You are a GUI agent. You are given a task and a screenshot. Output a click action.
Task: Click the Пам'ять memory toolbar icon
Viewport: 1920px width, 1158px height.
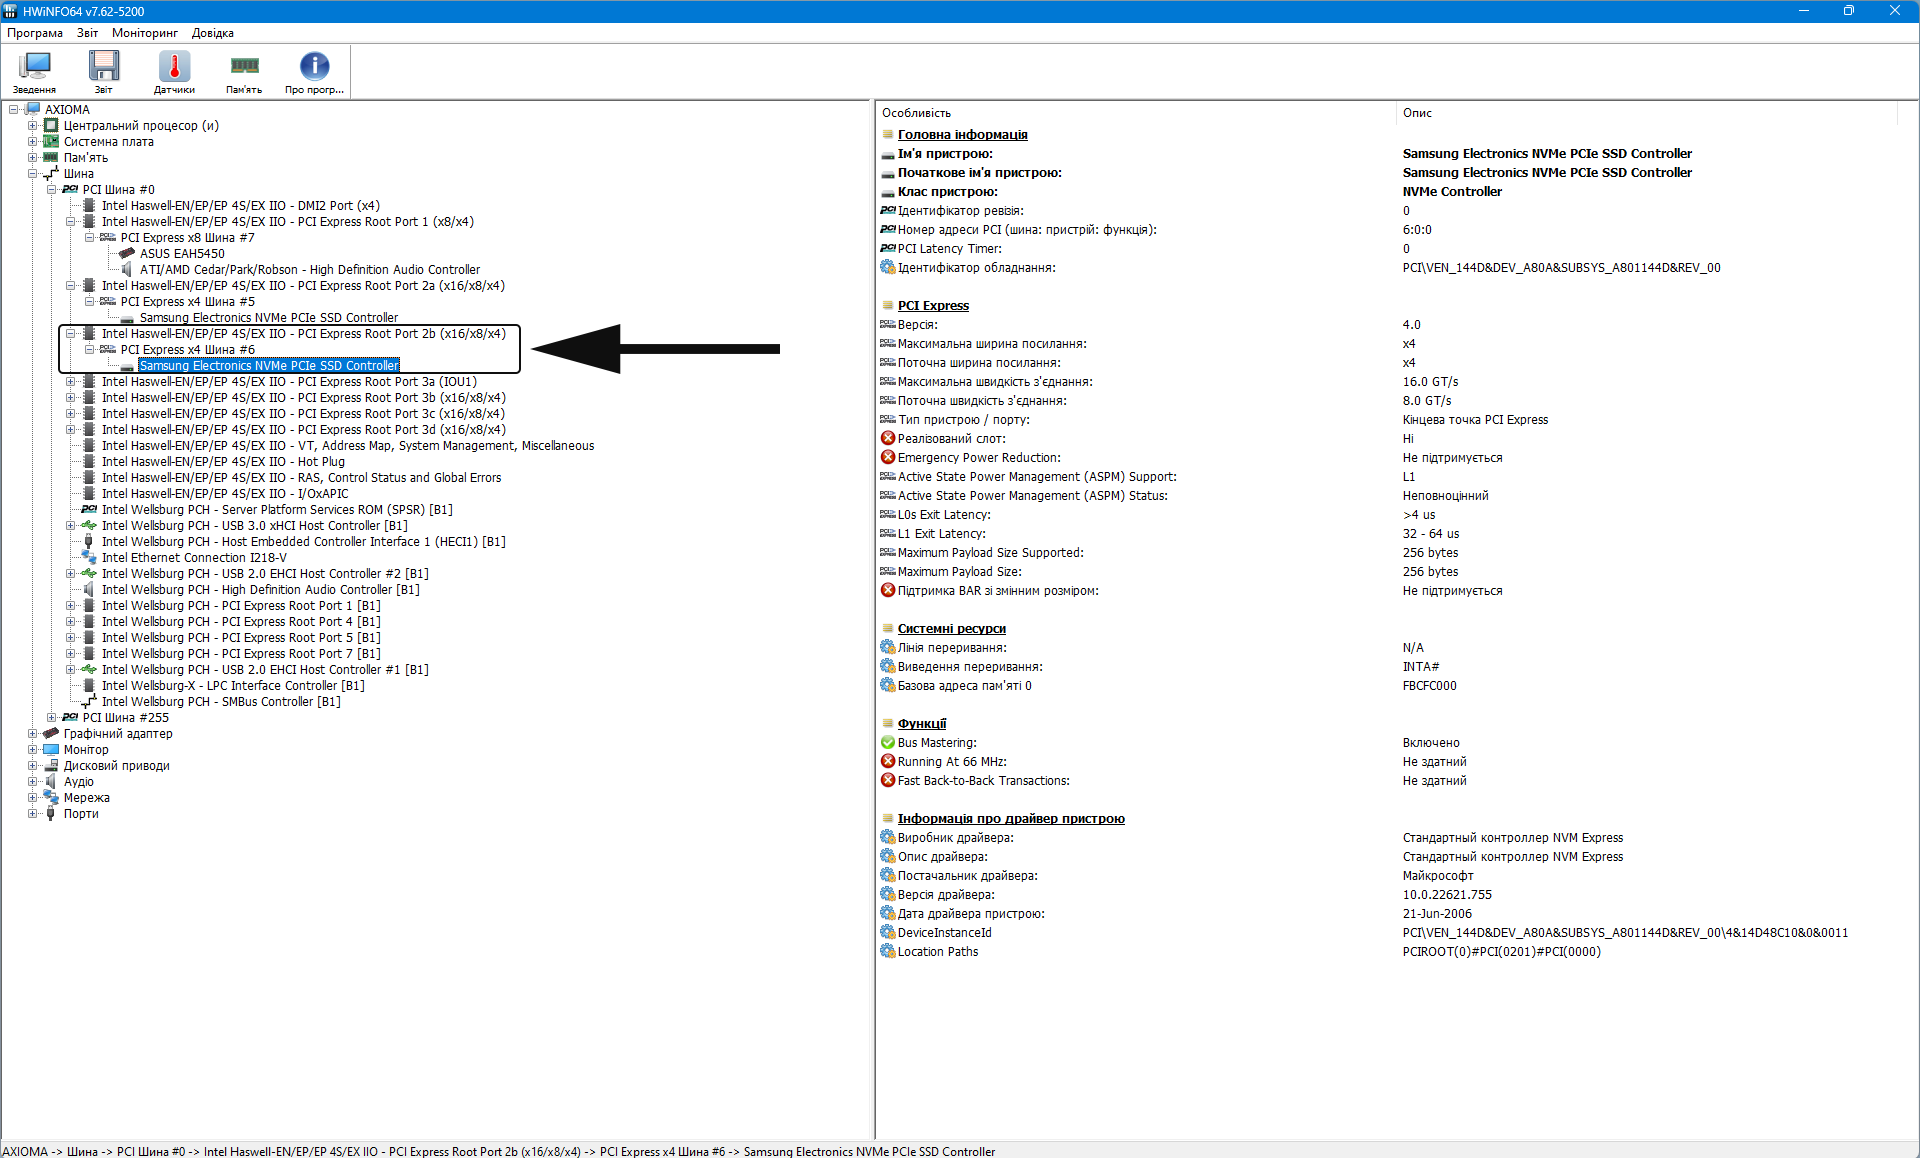(x=244, y=72)
